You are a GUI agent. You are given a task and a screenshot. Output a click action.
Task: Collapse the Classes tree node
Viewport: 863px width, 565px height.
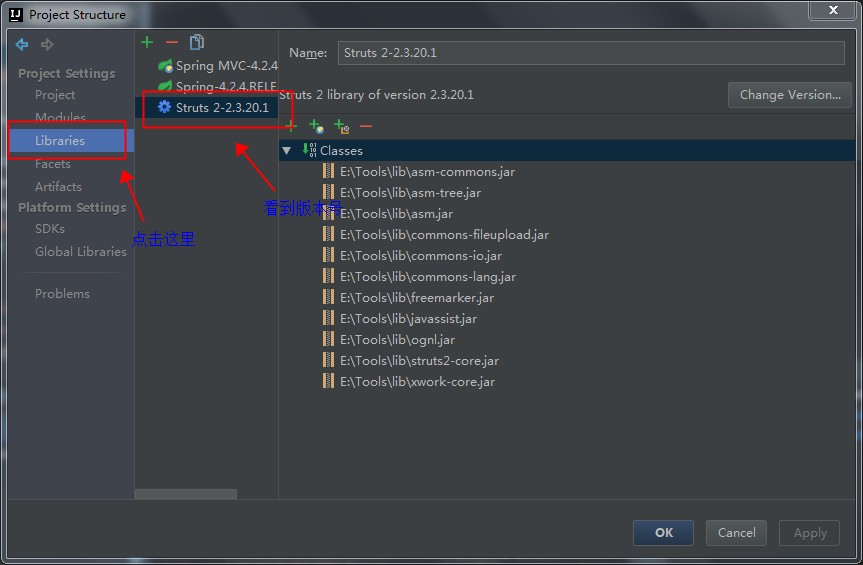pos(287,150)
